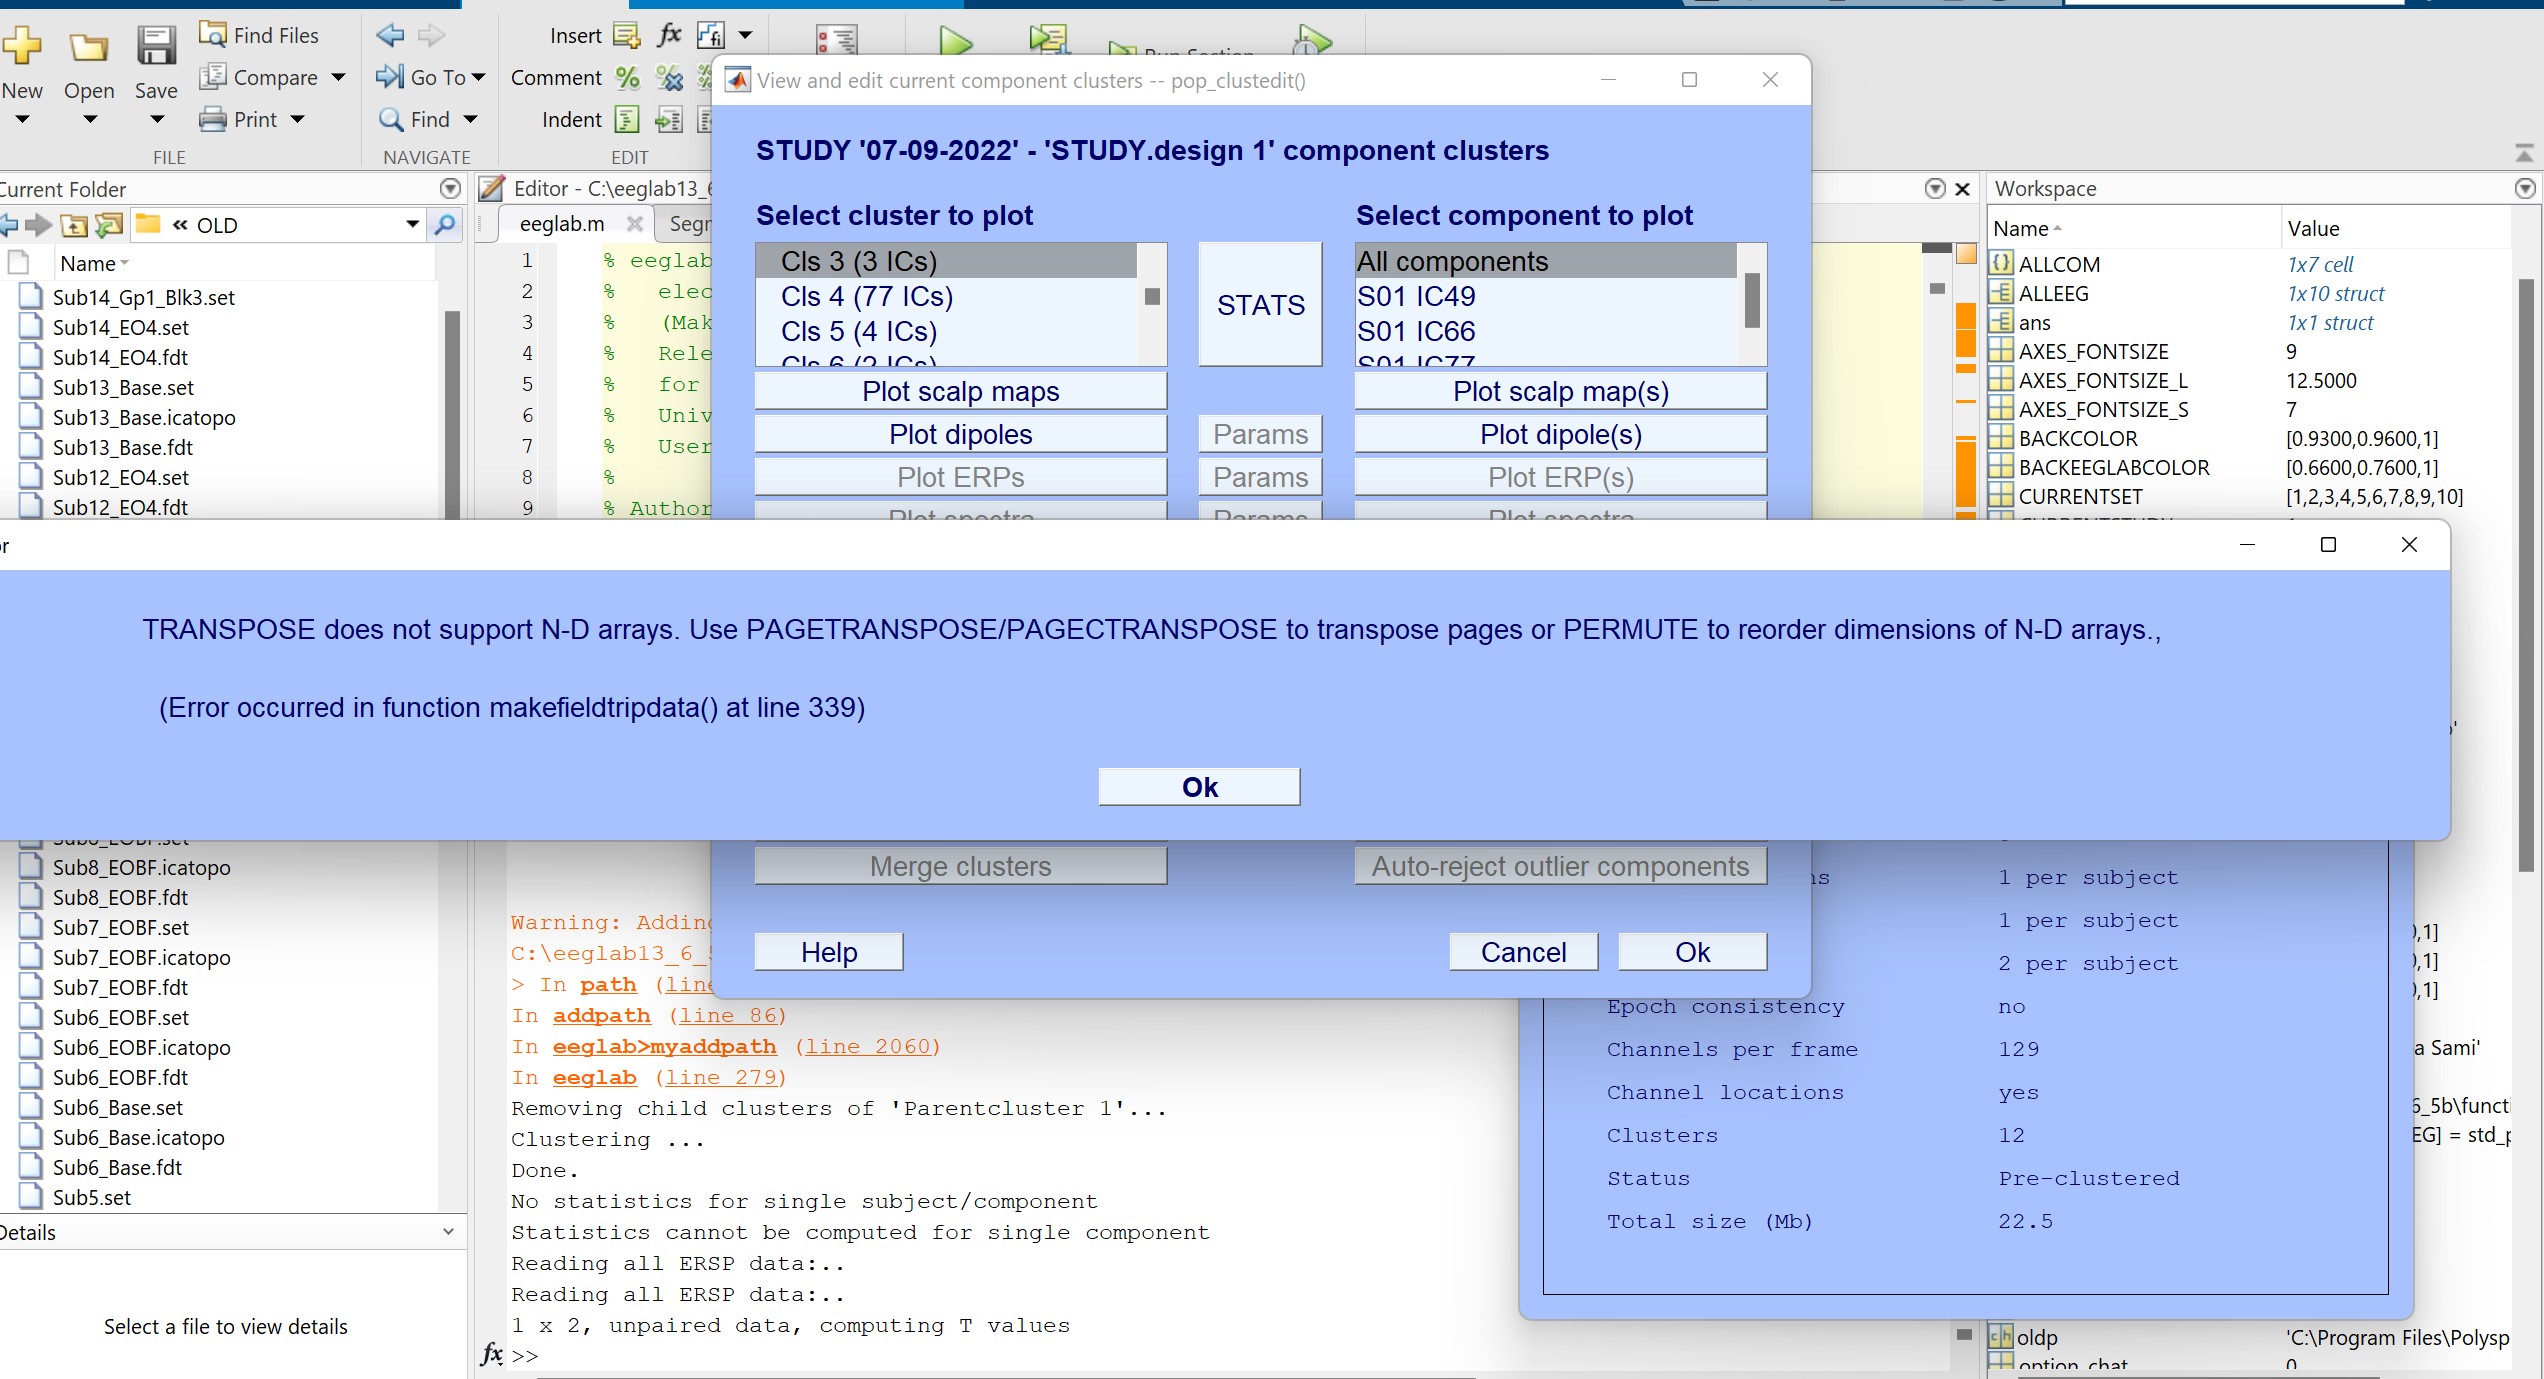
Task: Open the Go To menu
Action: [x=430, y=77]
